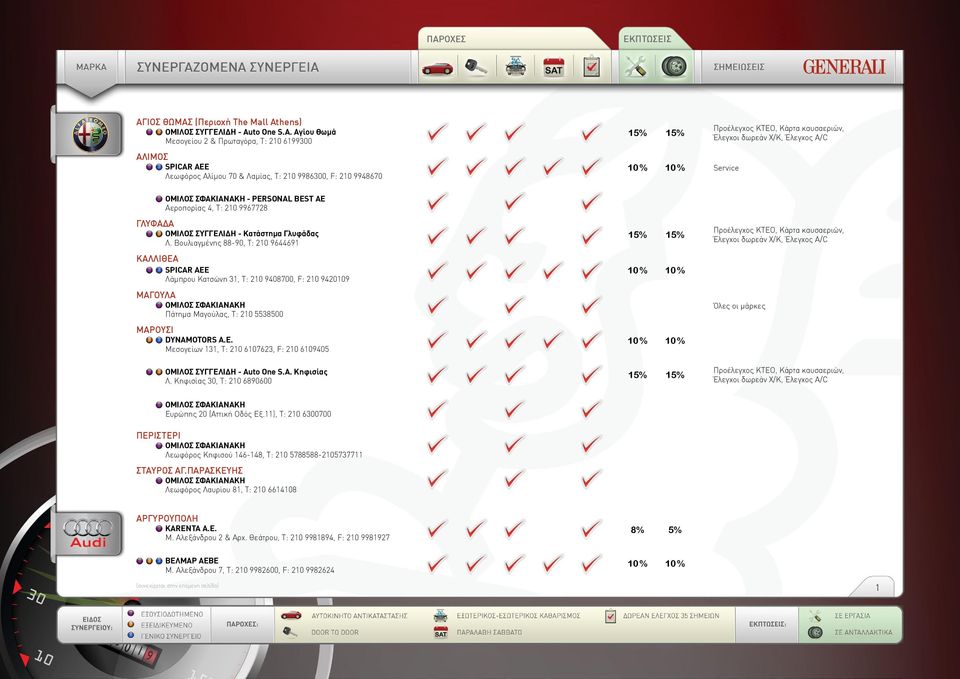Click the tire icon under ΕΚΠΤΩΣΕΙΣ
This screenshot has height=679, width=960.
pyautogui.click(x=673, y=66)
